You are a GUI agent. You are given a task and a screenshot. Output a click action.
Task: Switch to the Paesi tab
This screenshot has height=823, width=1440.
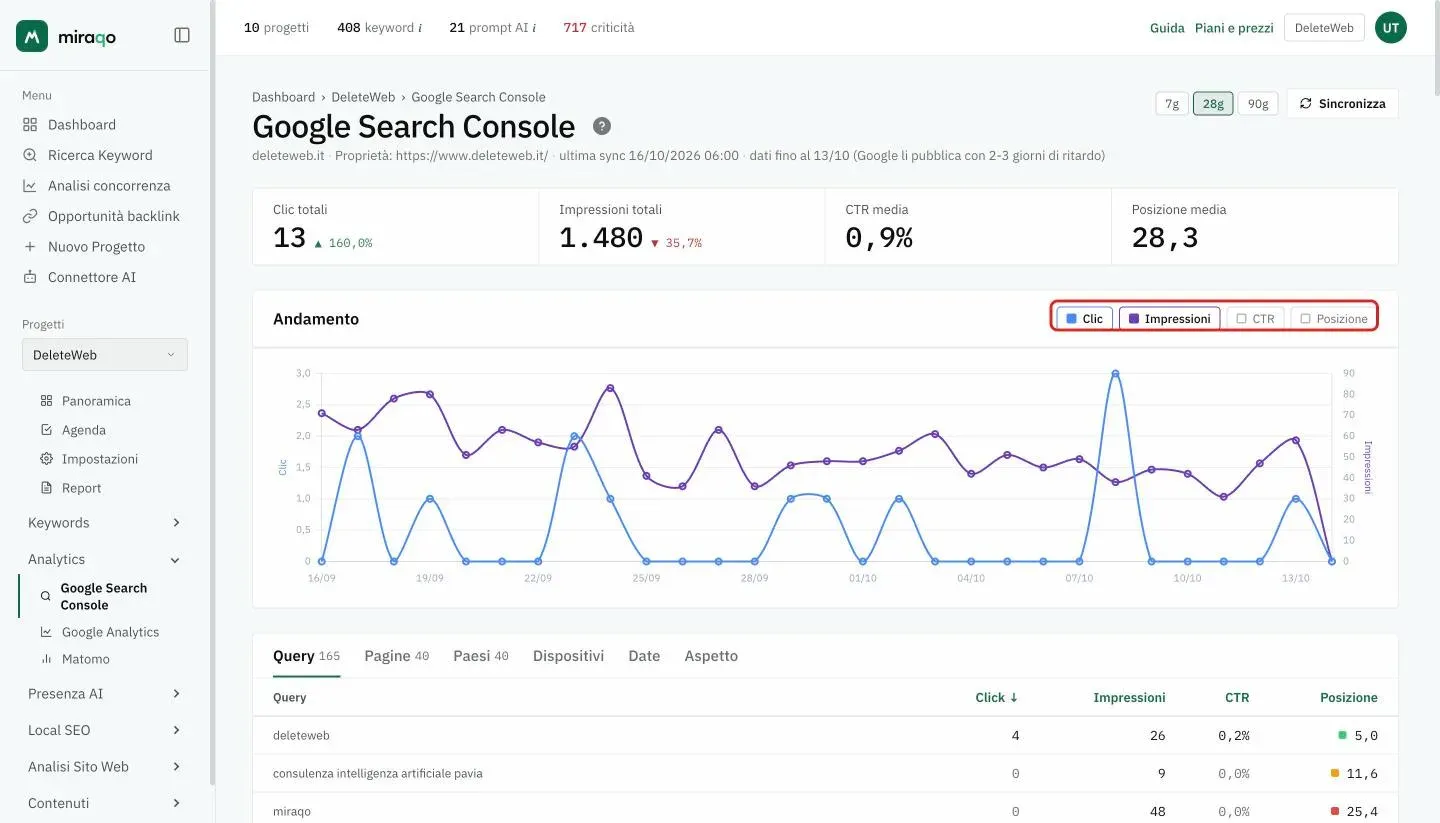(480, 656)
